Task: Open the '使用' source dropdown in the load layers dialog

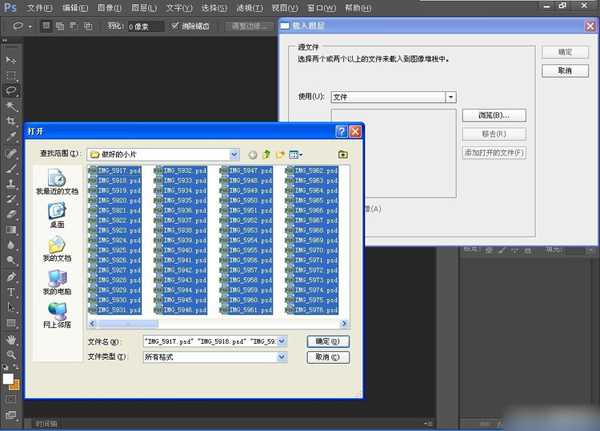Action: coord(451,97)
